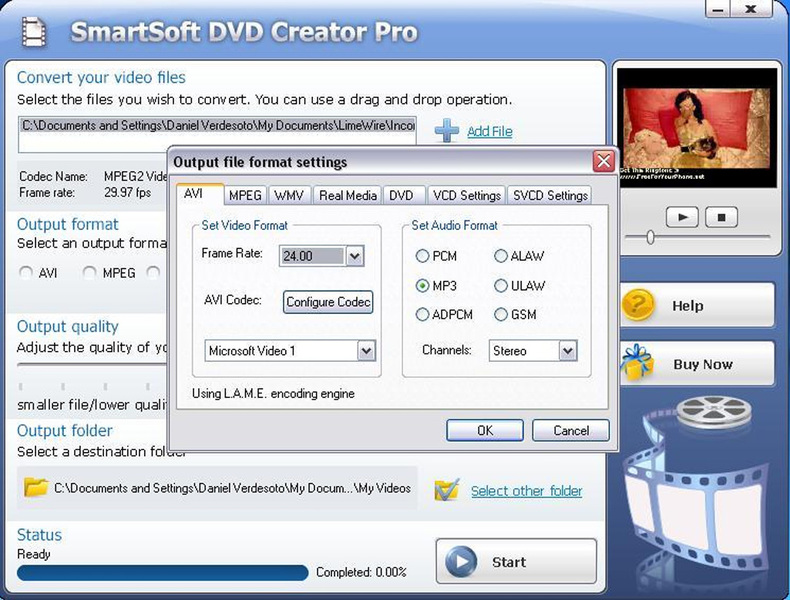This screenshot has width=790, height=600.
Task: Select the ADPCM audio format
Action: click(444, 315)
